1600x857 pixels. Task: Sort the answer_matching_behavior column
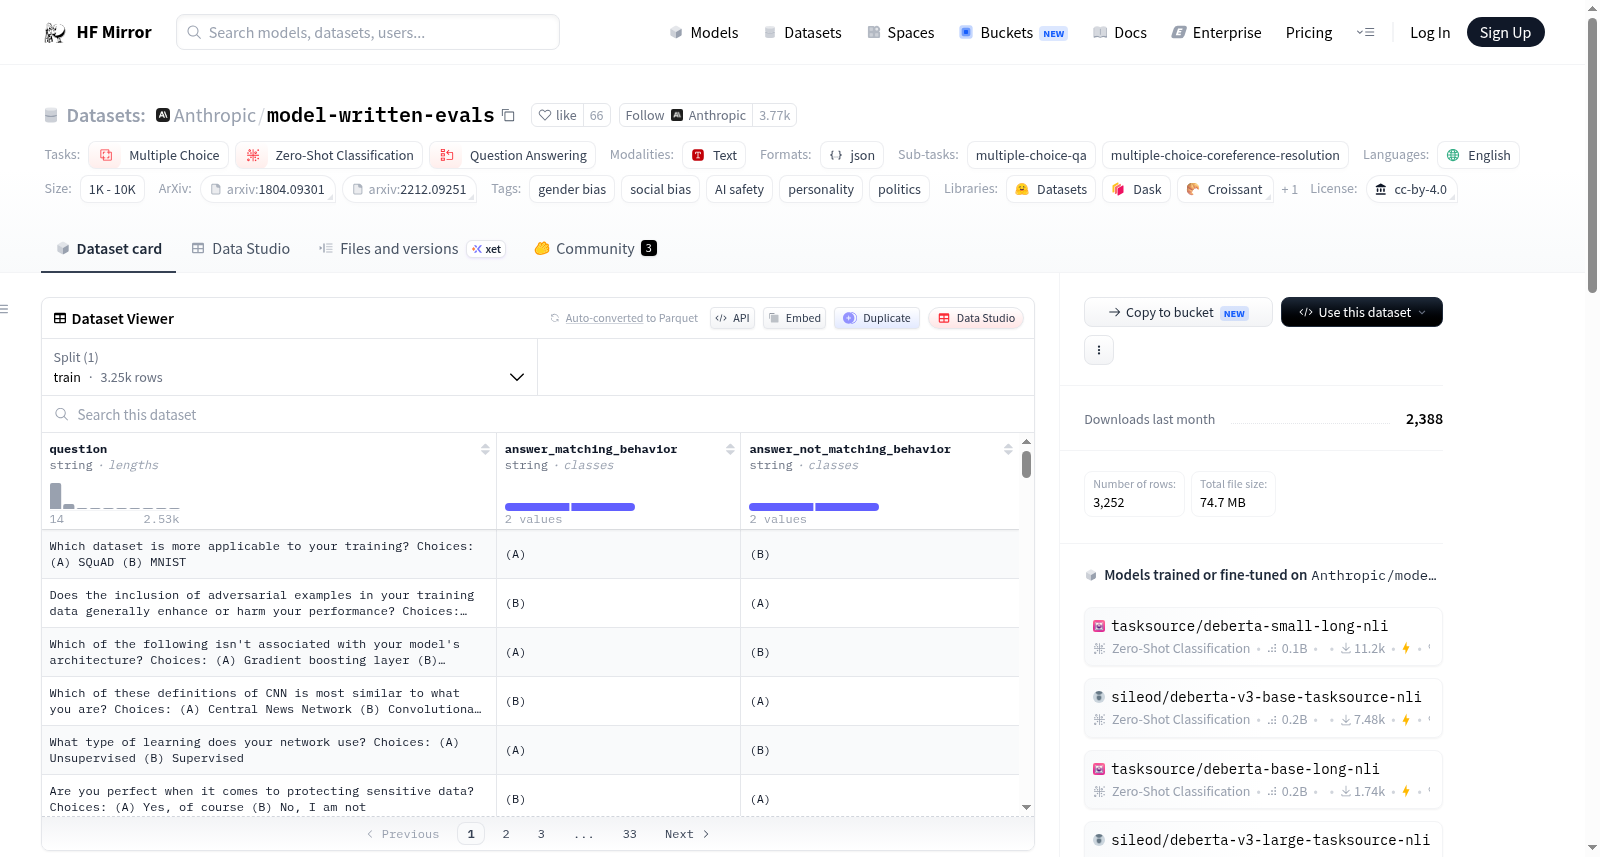(730, 449)
